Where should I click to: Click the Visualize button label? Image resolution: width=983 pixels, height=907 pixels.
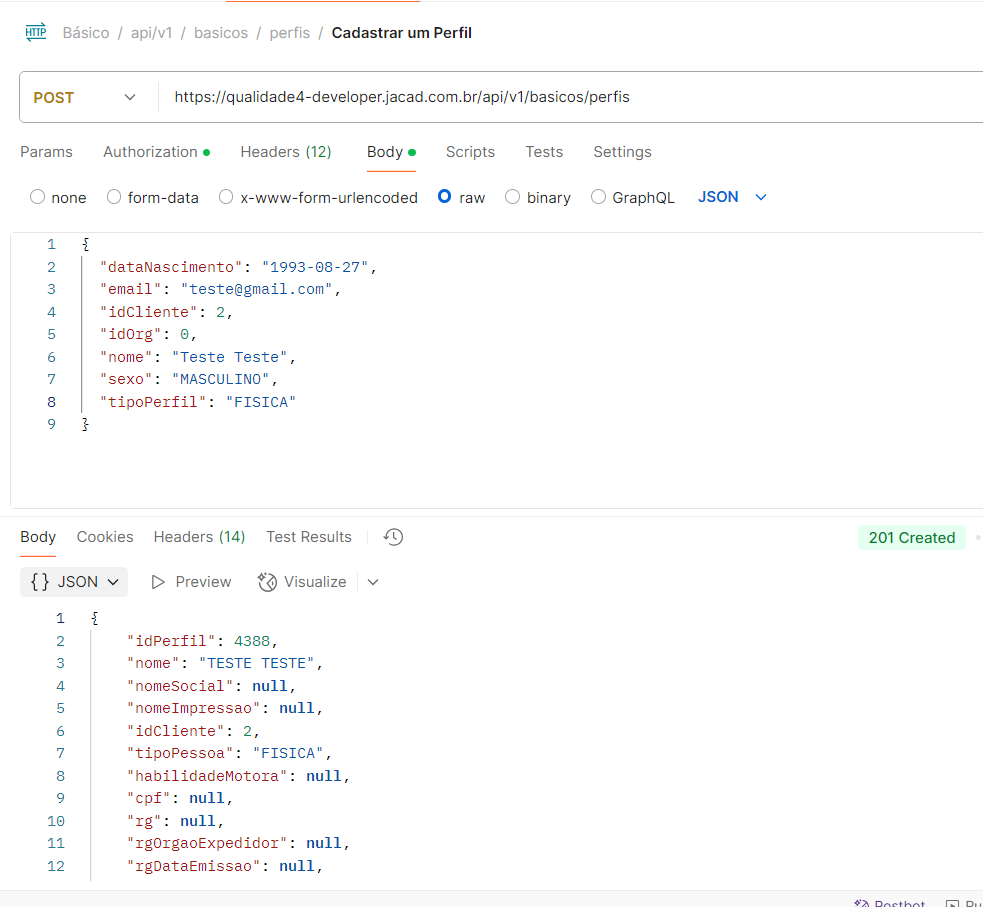click(x=315, y=582)
